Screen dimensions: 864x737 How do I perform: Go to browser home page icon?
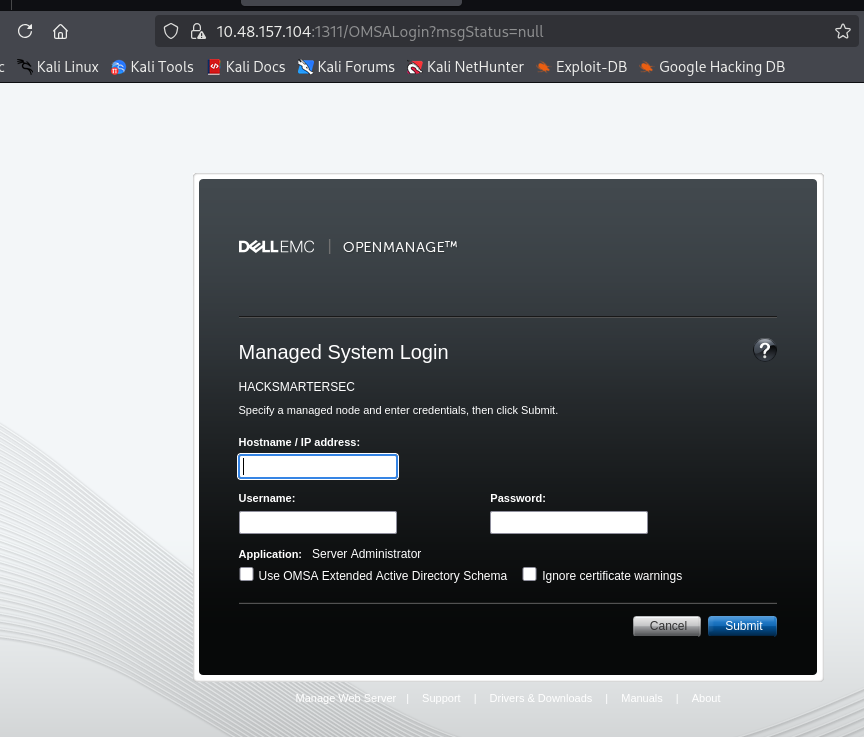pyautogui.click(x=61, y=31)
